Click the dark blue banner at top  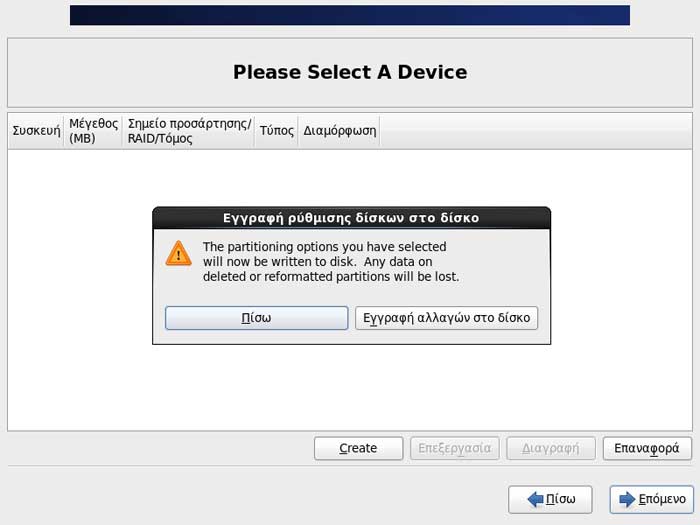350,15
